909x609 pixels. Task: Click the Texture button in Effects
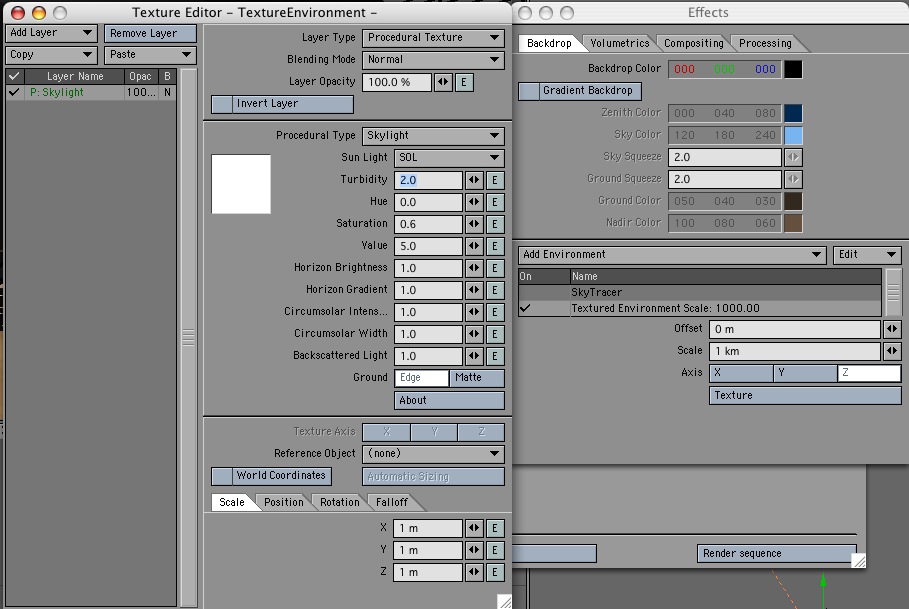click(x=805, y=396)
